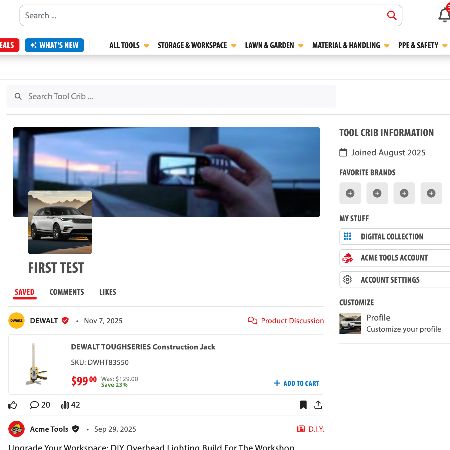450x450 pixels.
Task: Add the first favorite brand plus button
Action: click(x=350, y=193)
